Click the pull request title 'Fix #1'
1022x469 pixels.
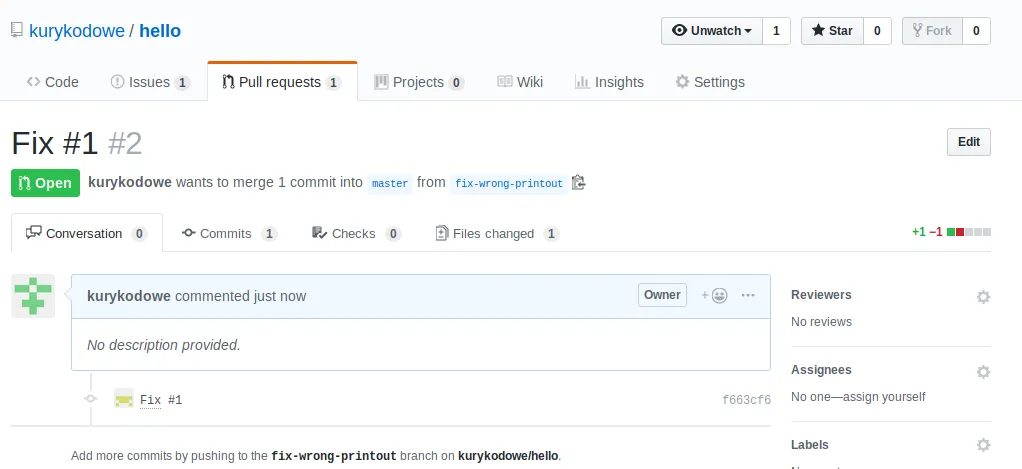click(55, 143)
